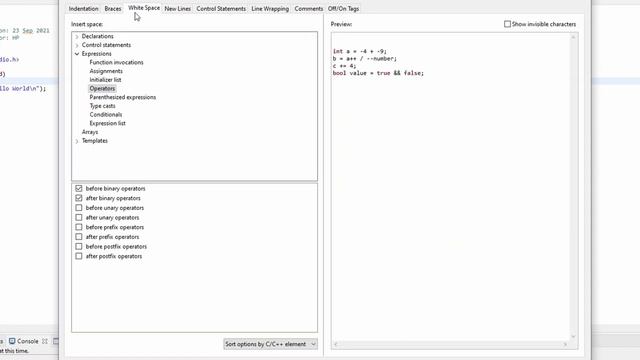Image resolution: width=640 pixels, height=360 pixels.
Task: Tick before postfix operators
Action: tap(79, 247)
